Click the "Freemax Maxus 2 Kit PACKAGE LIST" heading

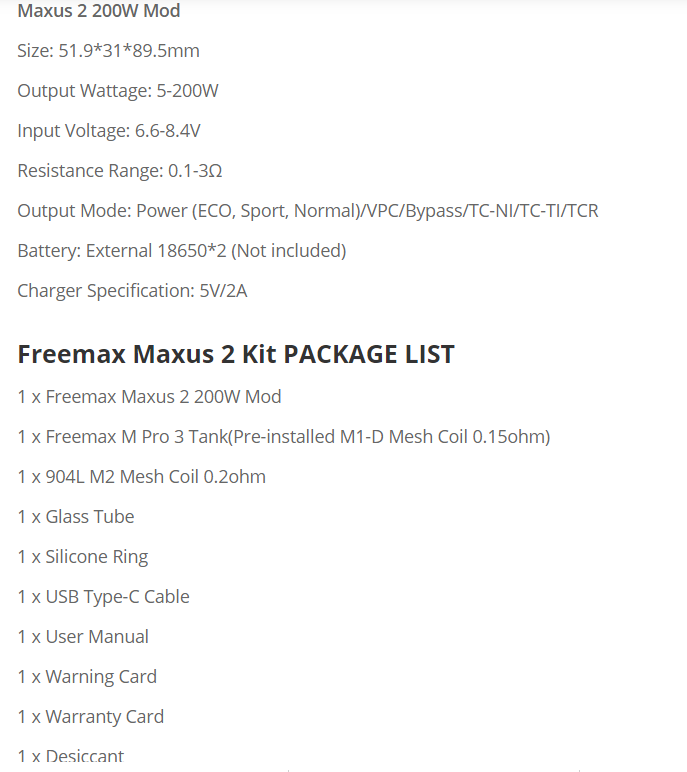point(236,354)
